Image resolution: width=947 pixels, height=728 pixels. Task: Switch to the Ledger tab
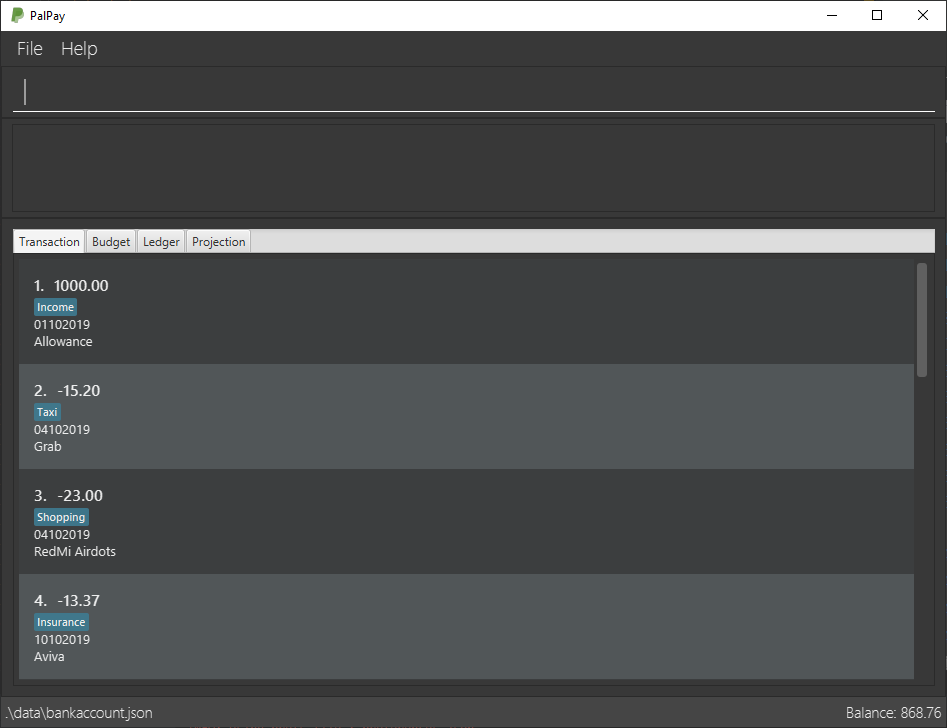[161, 242]
